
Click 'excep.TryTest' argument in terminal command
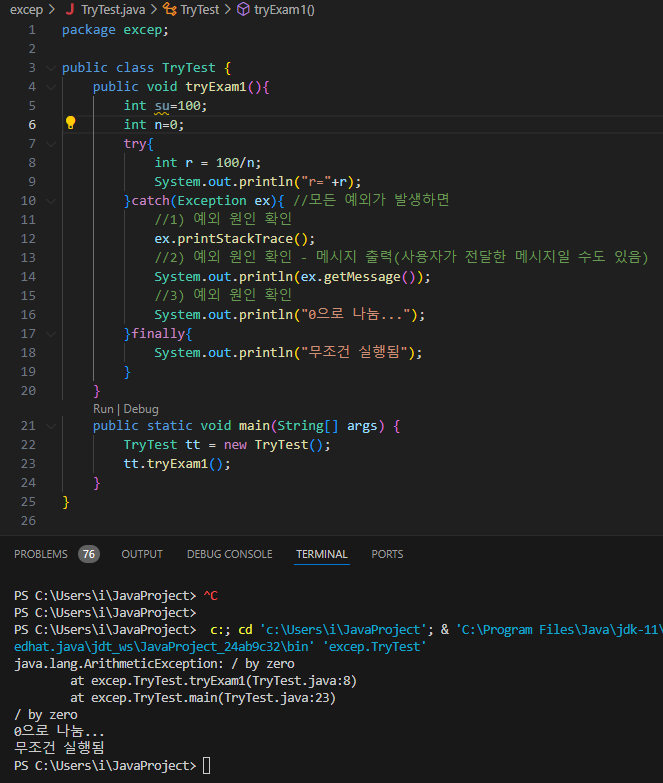point(375,647)
